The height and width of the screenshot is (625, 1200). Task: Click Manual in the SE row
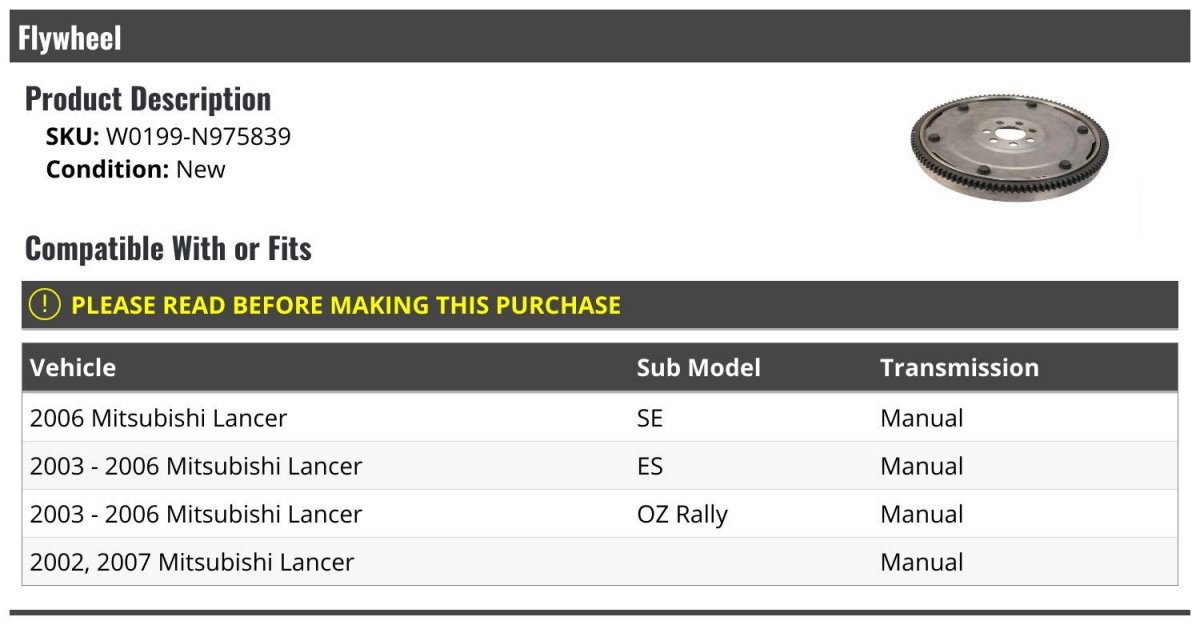point(922,418)
